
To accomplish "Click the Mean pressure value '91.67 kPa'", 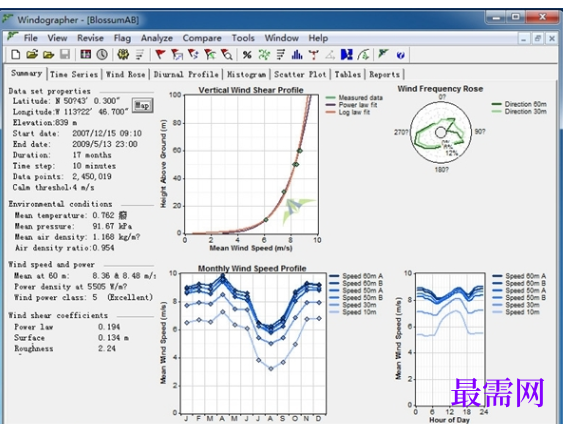I will 112,226.
